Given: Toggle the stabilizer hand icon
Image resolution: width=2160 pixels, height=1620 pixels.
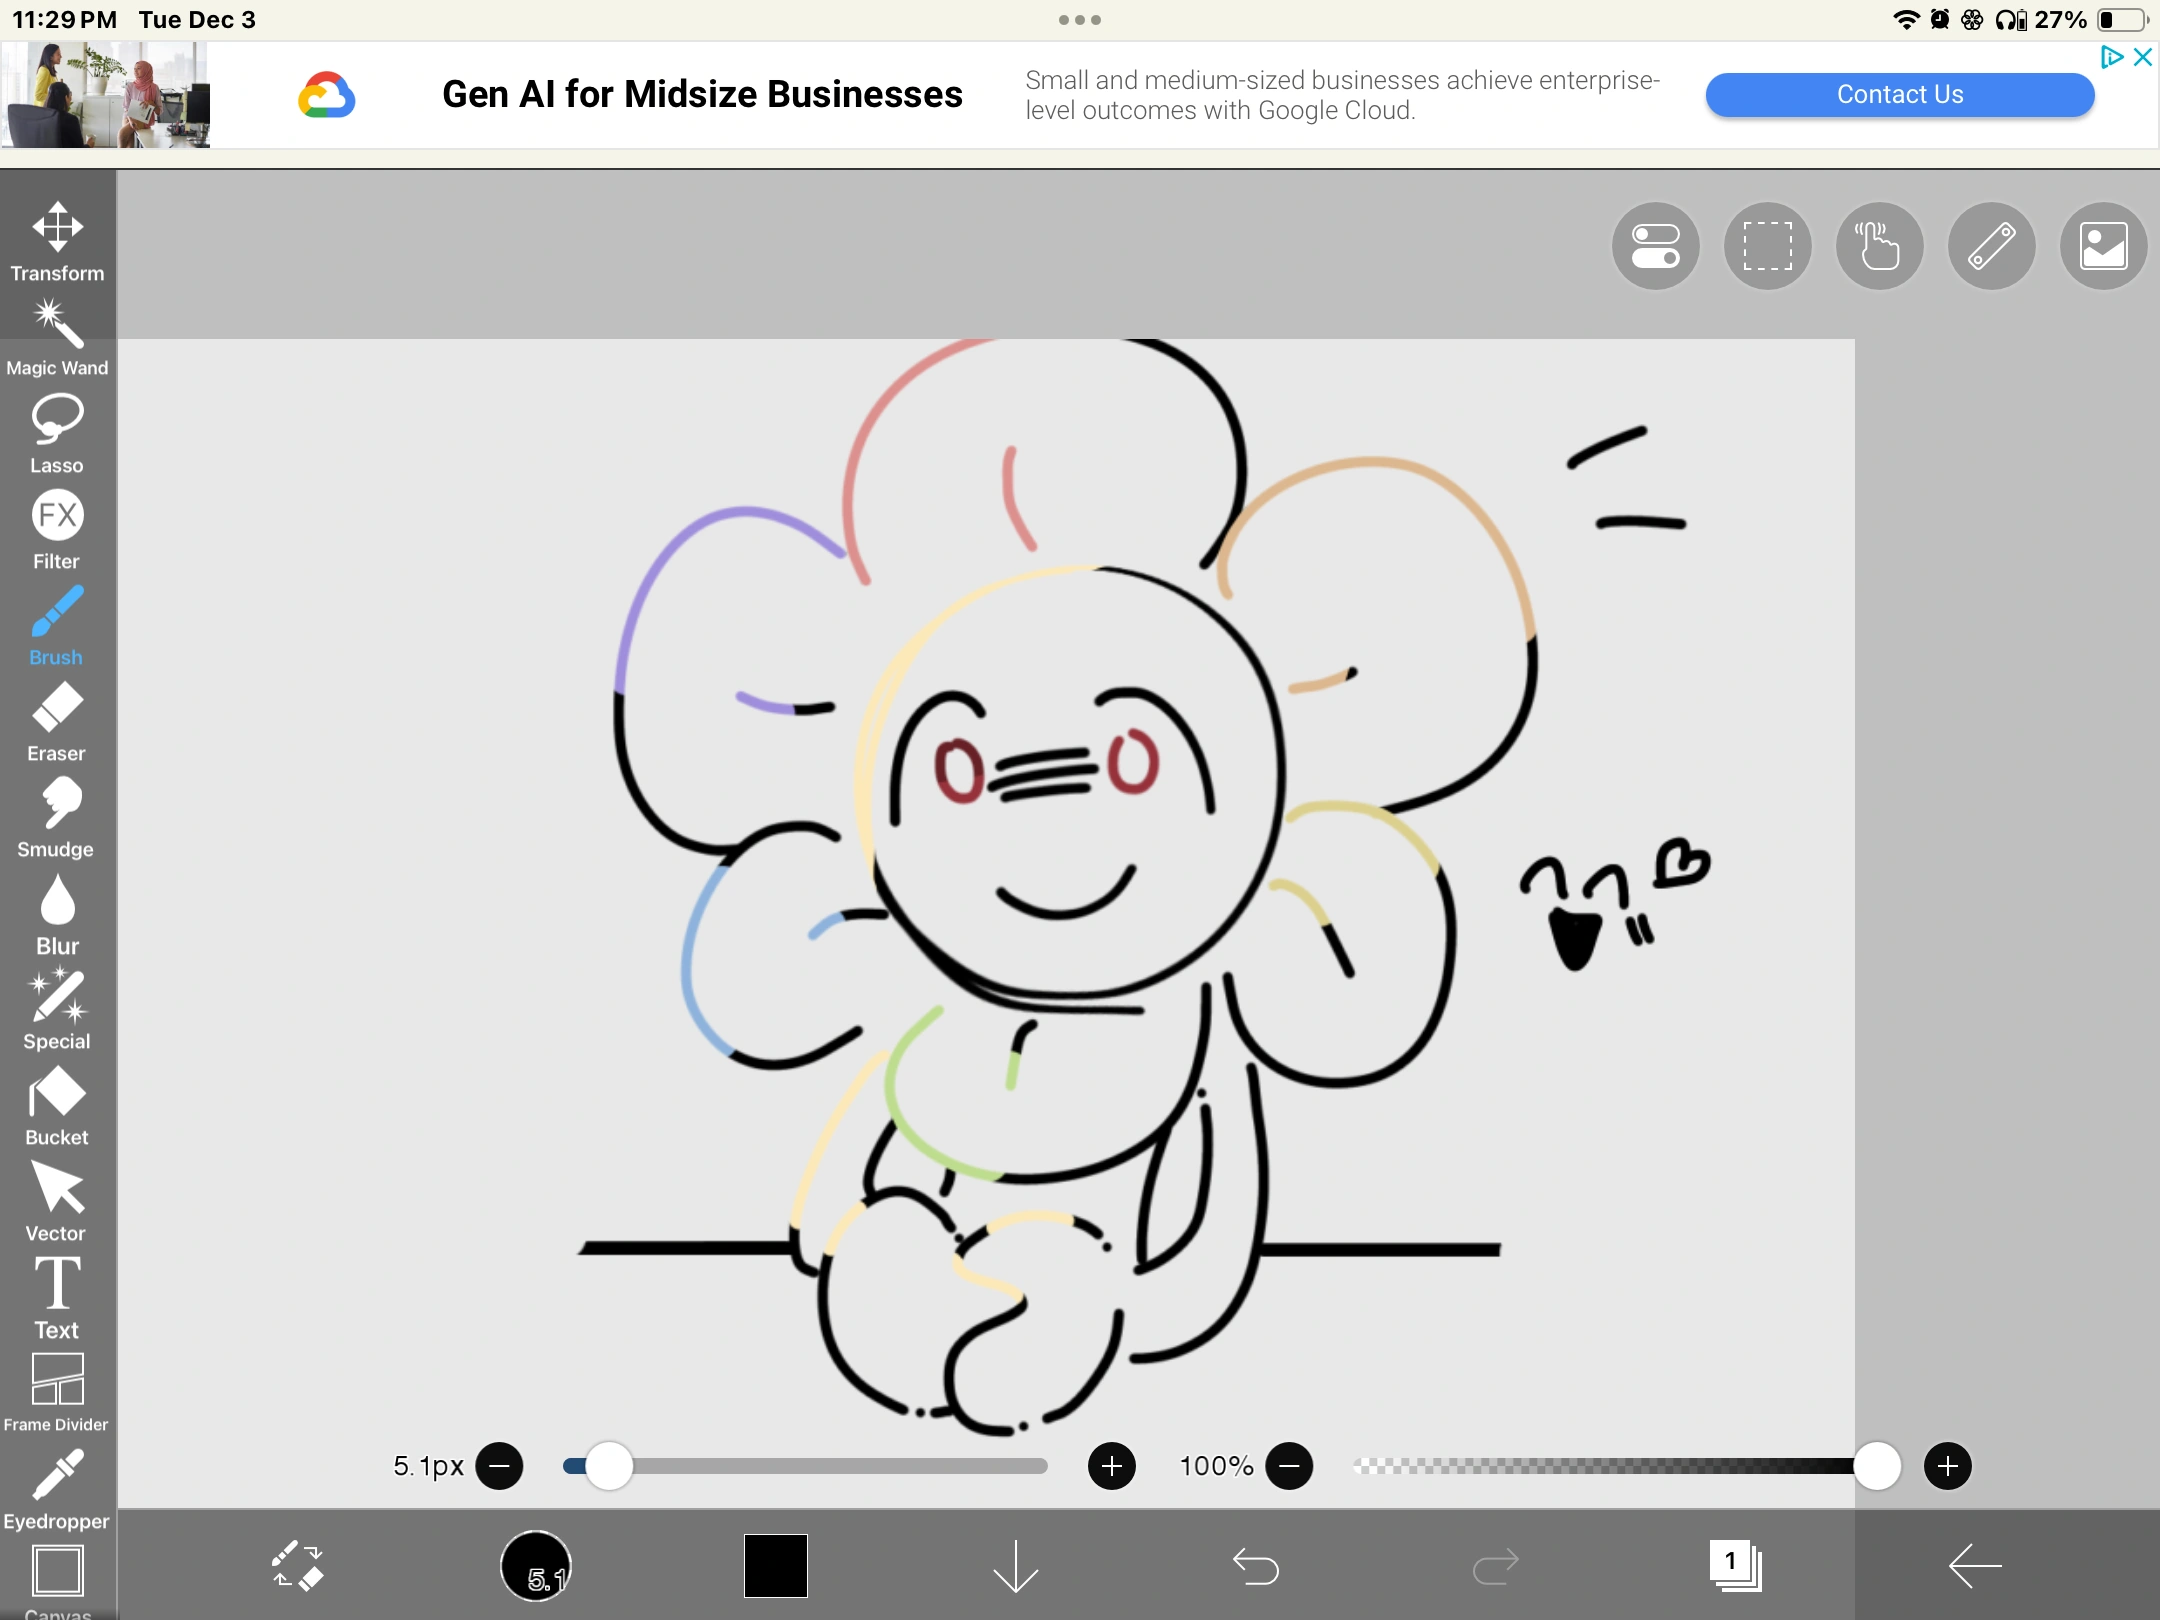Looking at the screenshot, I should point(1879,246).
